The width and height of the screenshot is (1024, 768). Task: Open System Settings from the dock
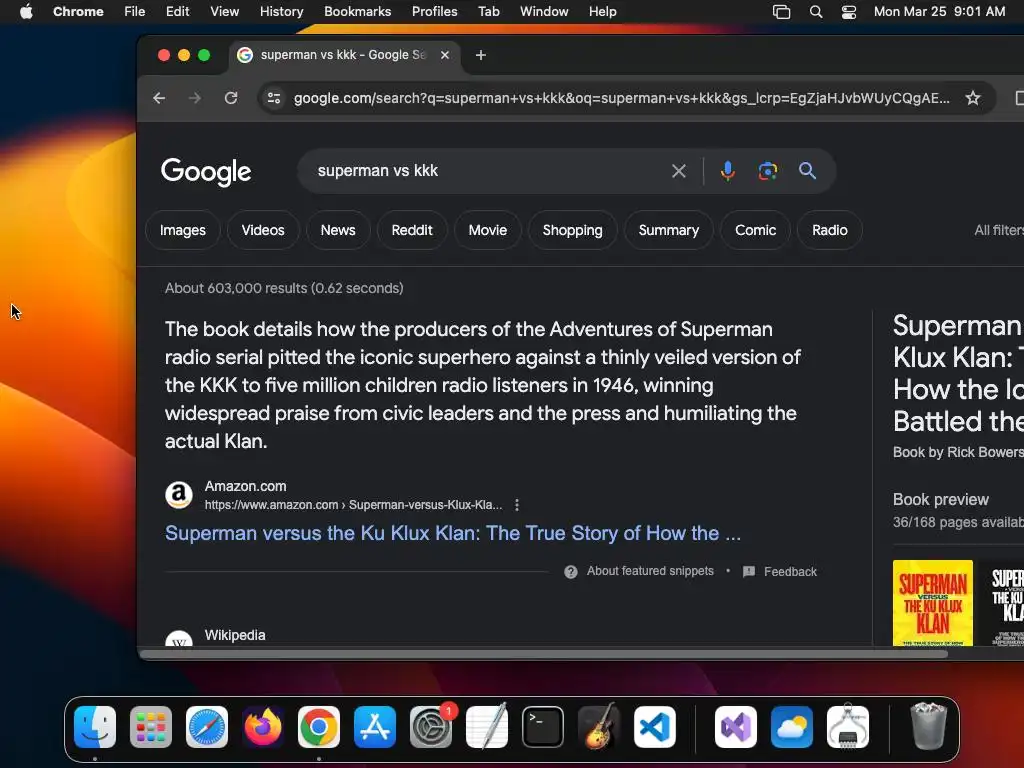[431, 727]
